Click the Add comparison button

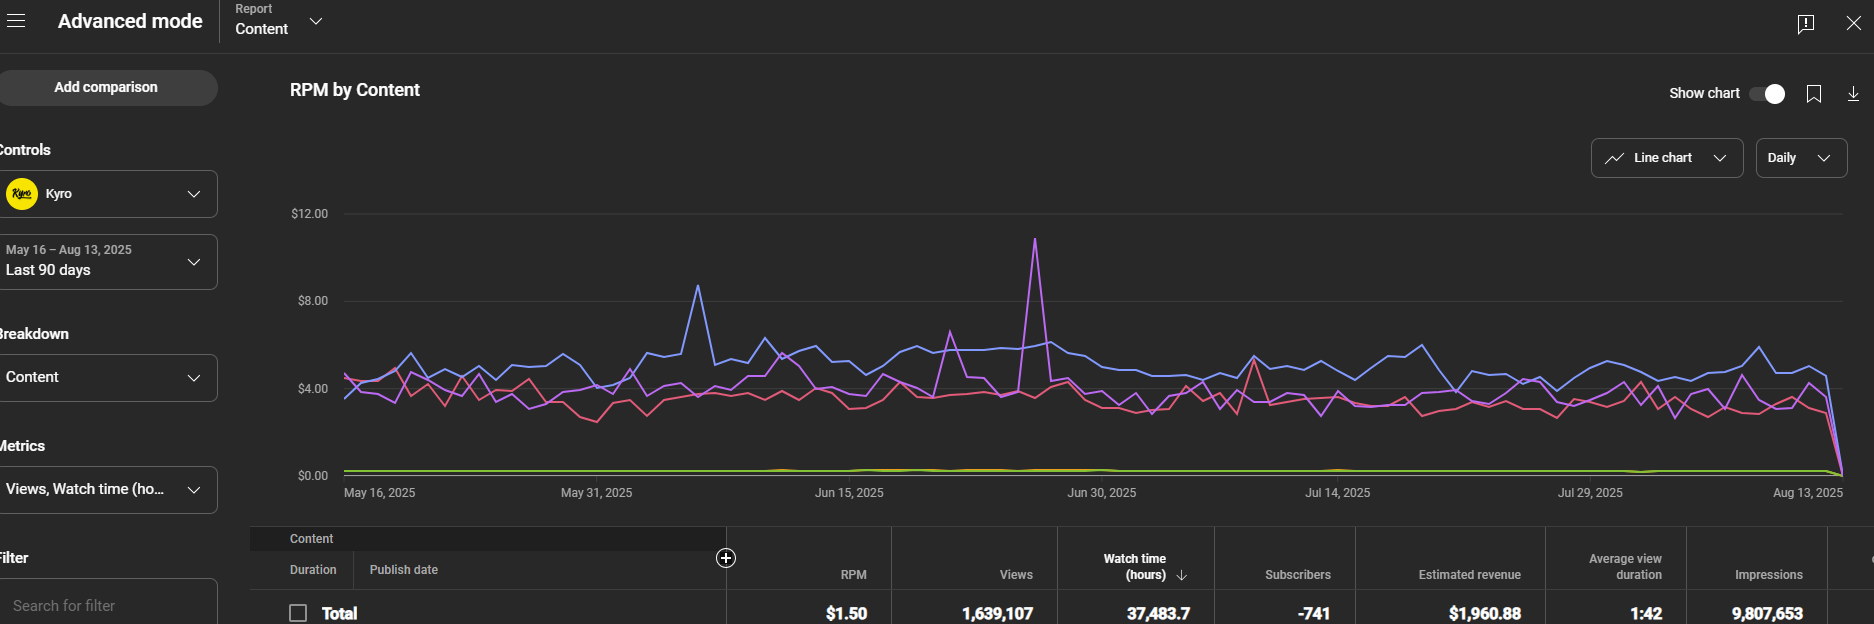[106, 88]
